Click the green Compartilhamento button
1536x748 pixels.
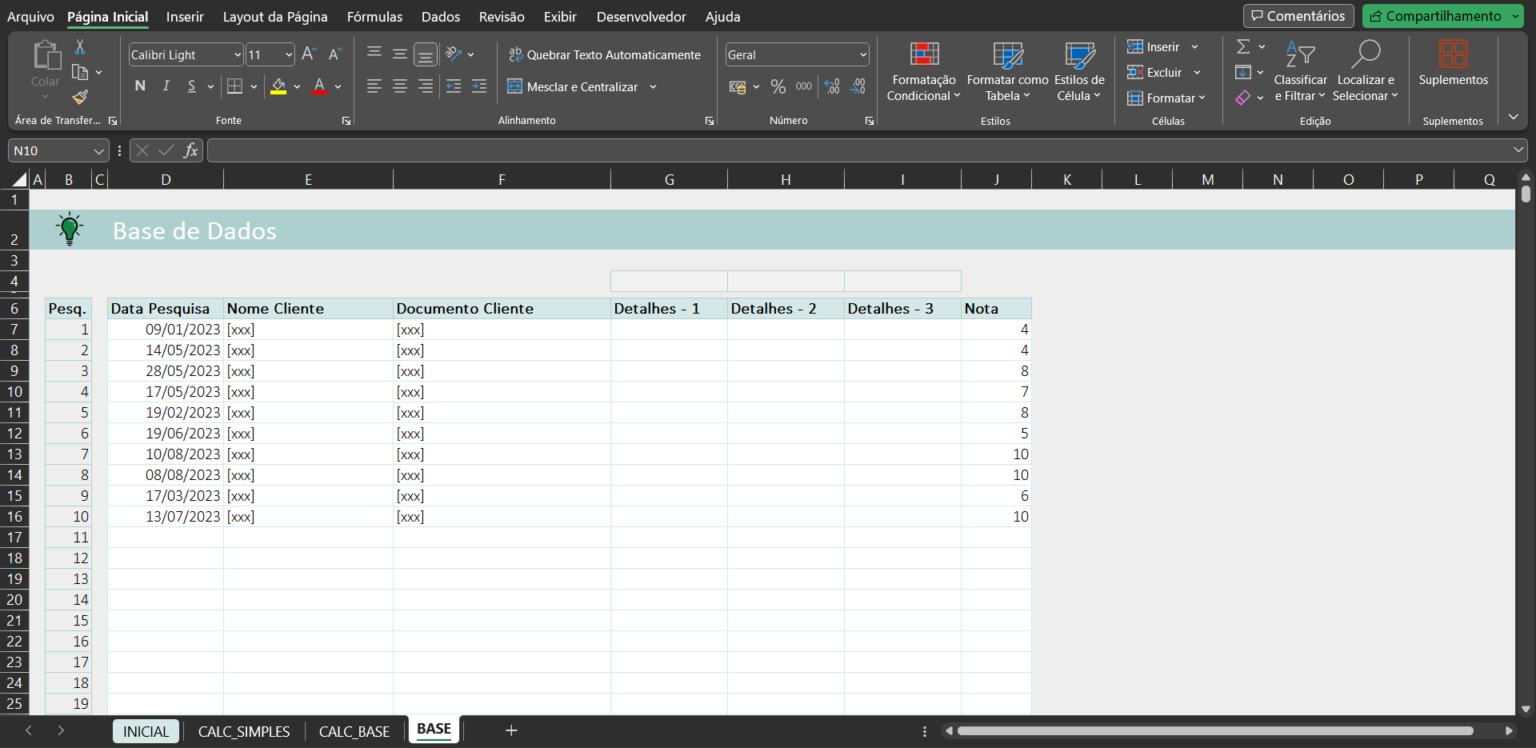coord(1440,16)
